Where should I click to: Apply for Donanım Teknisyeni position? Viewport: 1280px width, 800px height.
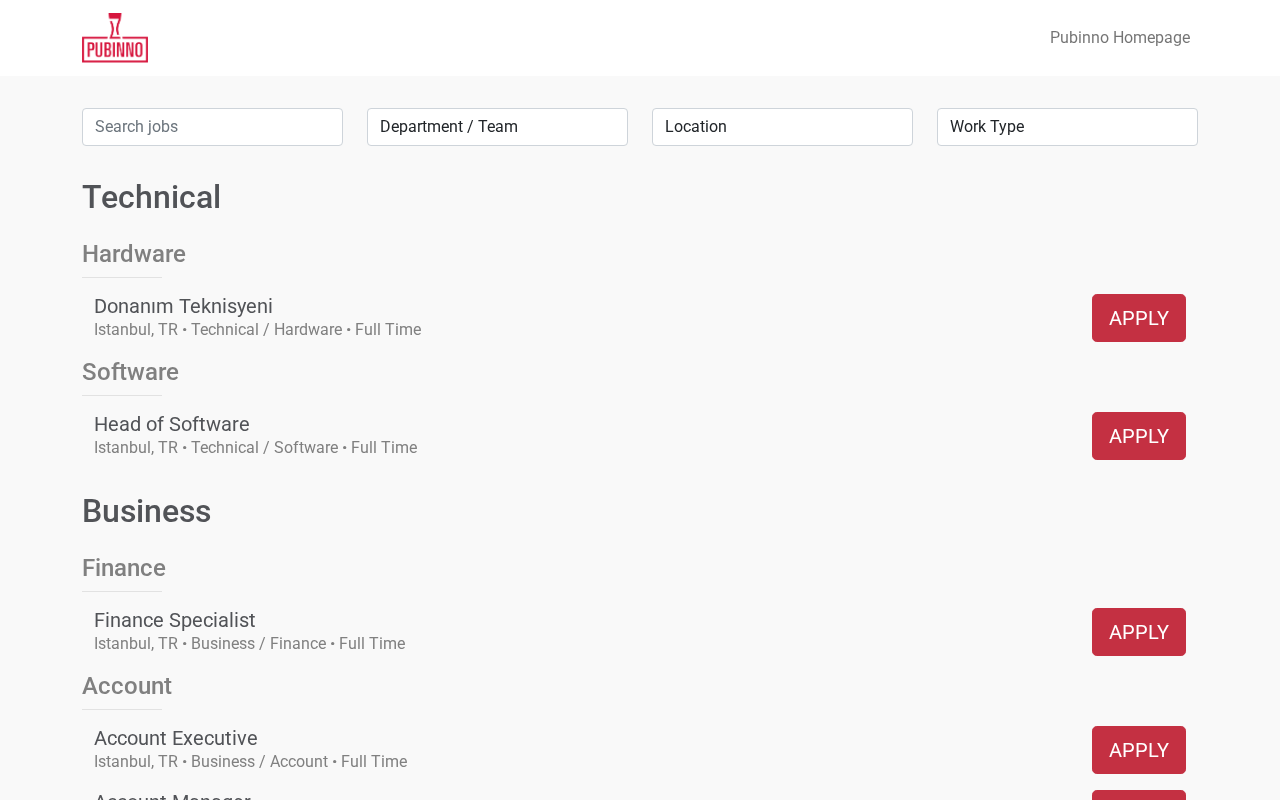pos(1138,318)
